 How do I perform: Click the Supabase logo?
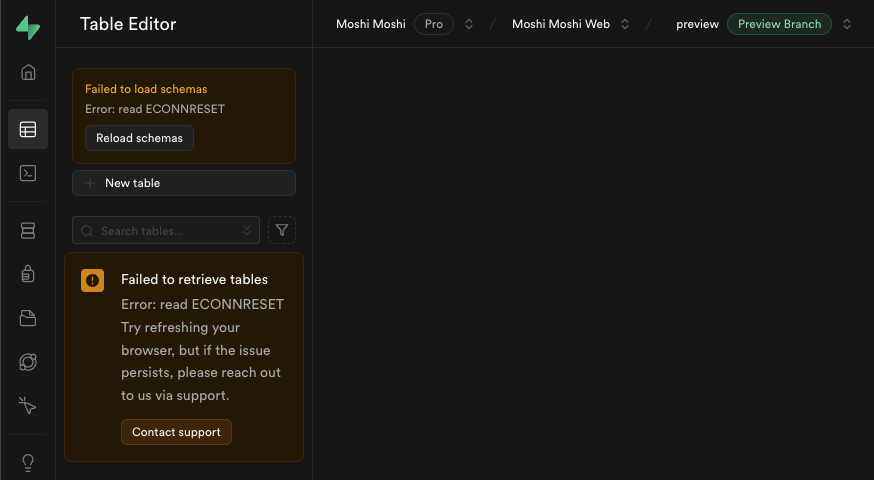pos(28,27)
